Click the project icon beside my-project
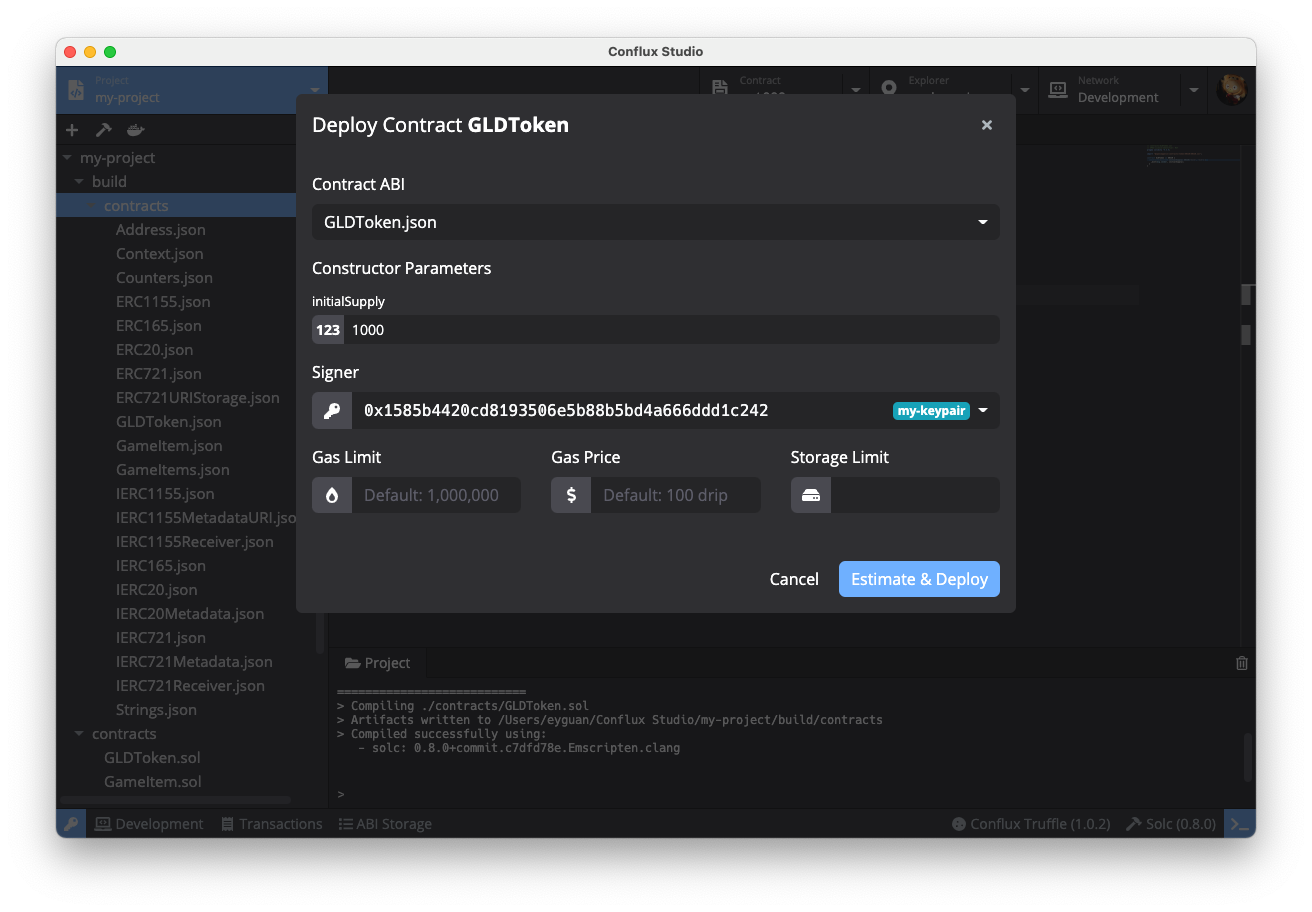The height and width of the screenshot is (912, 1312). pyautogui.click(x=76, y=90)
